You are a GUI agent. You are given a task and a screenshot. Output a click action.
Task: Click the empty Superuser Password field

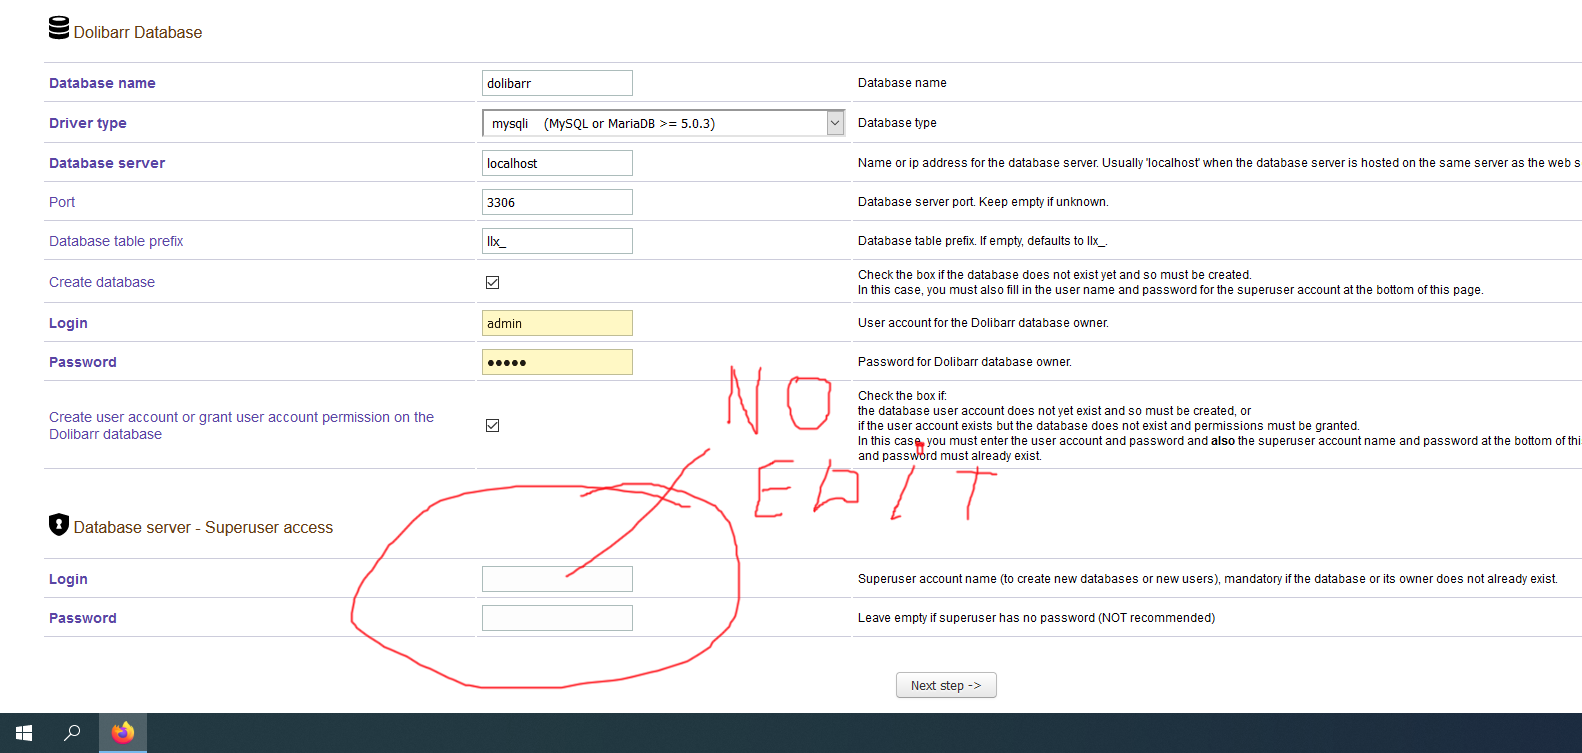(x=557, y=618)
